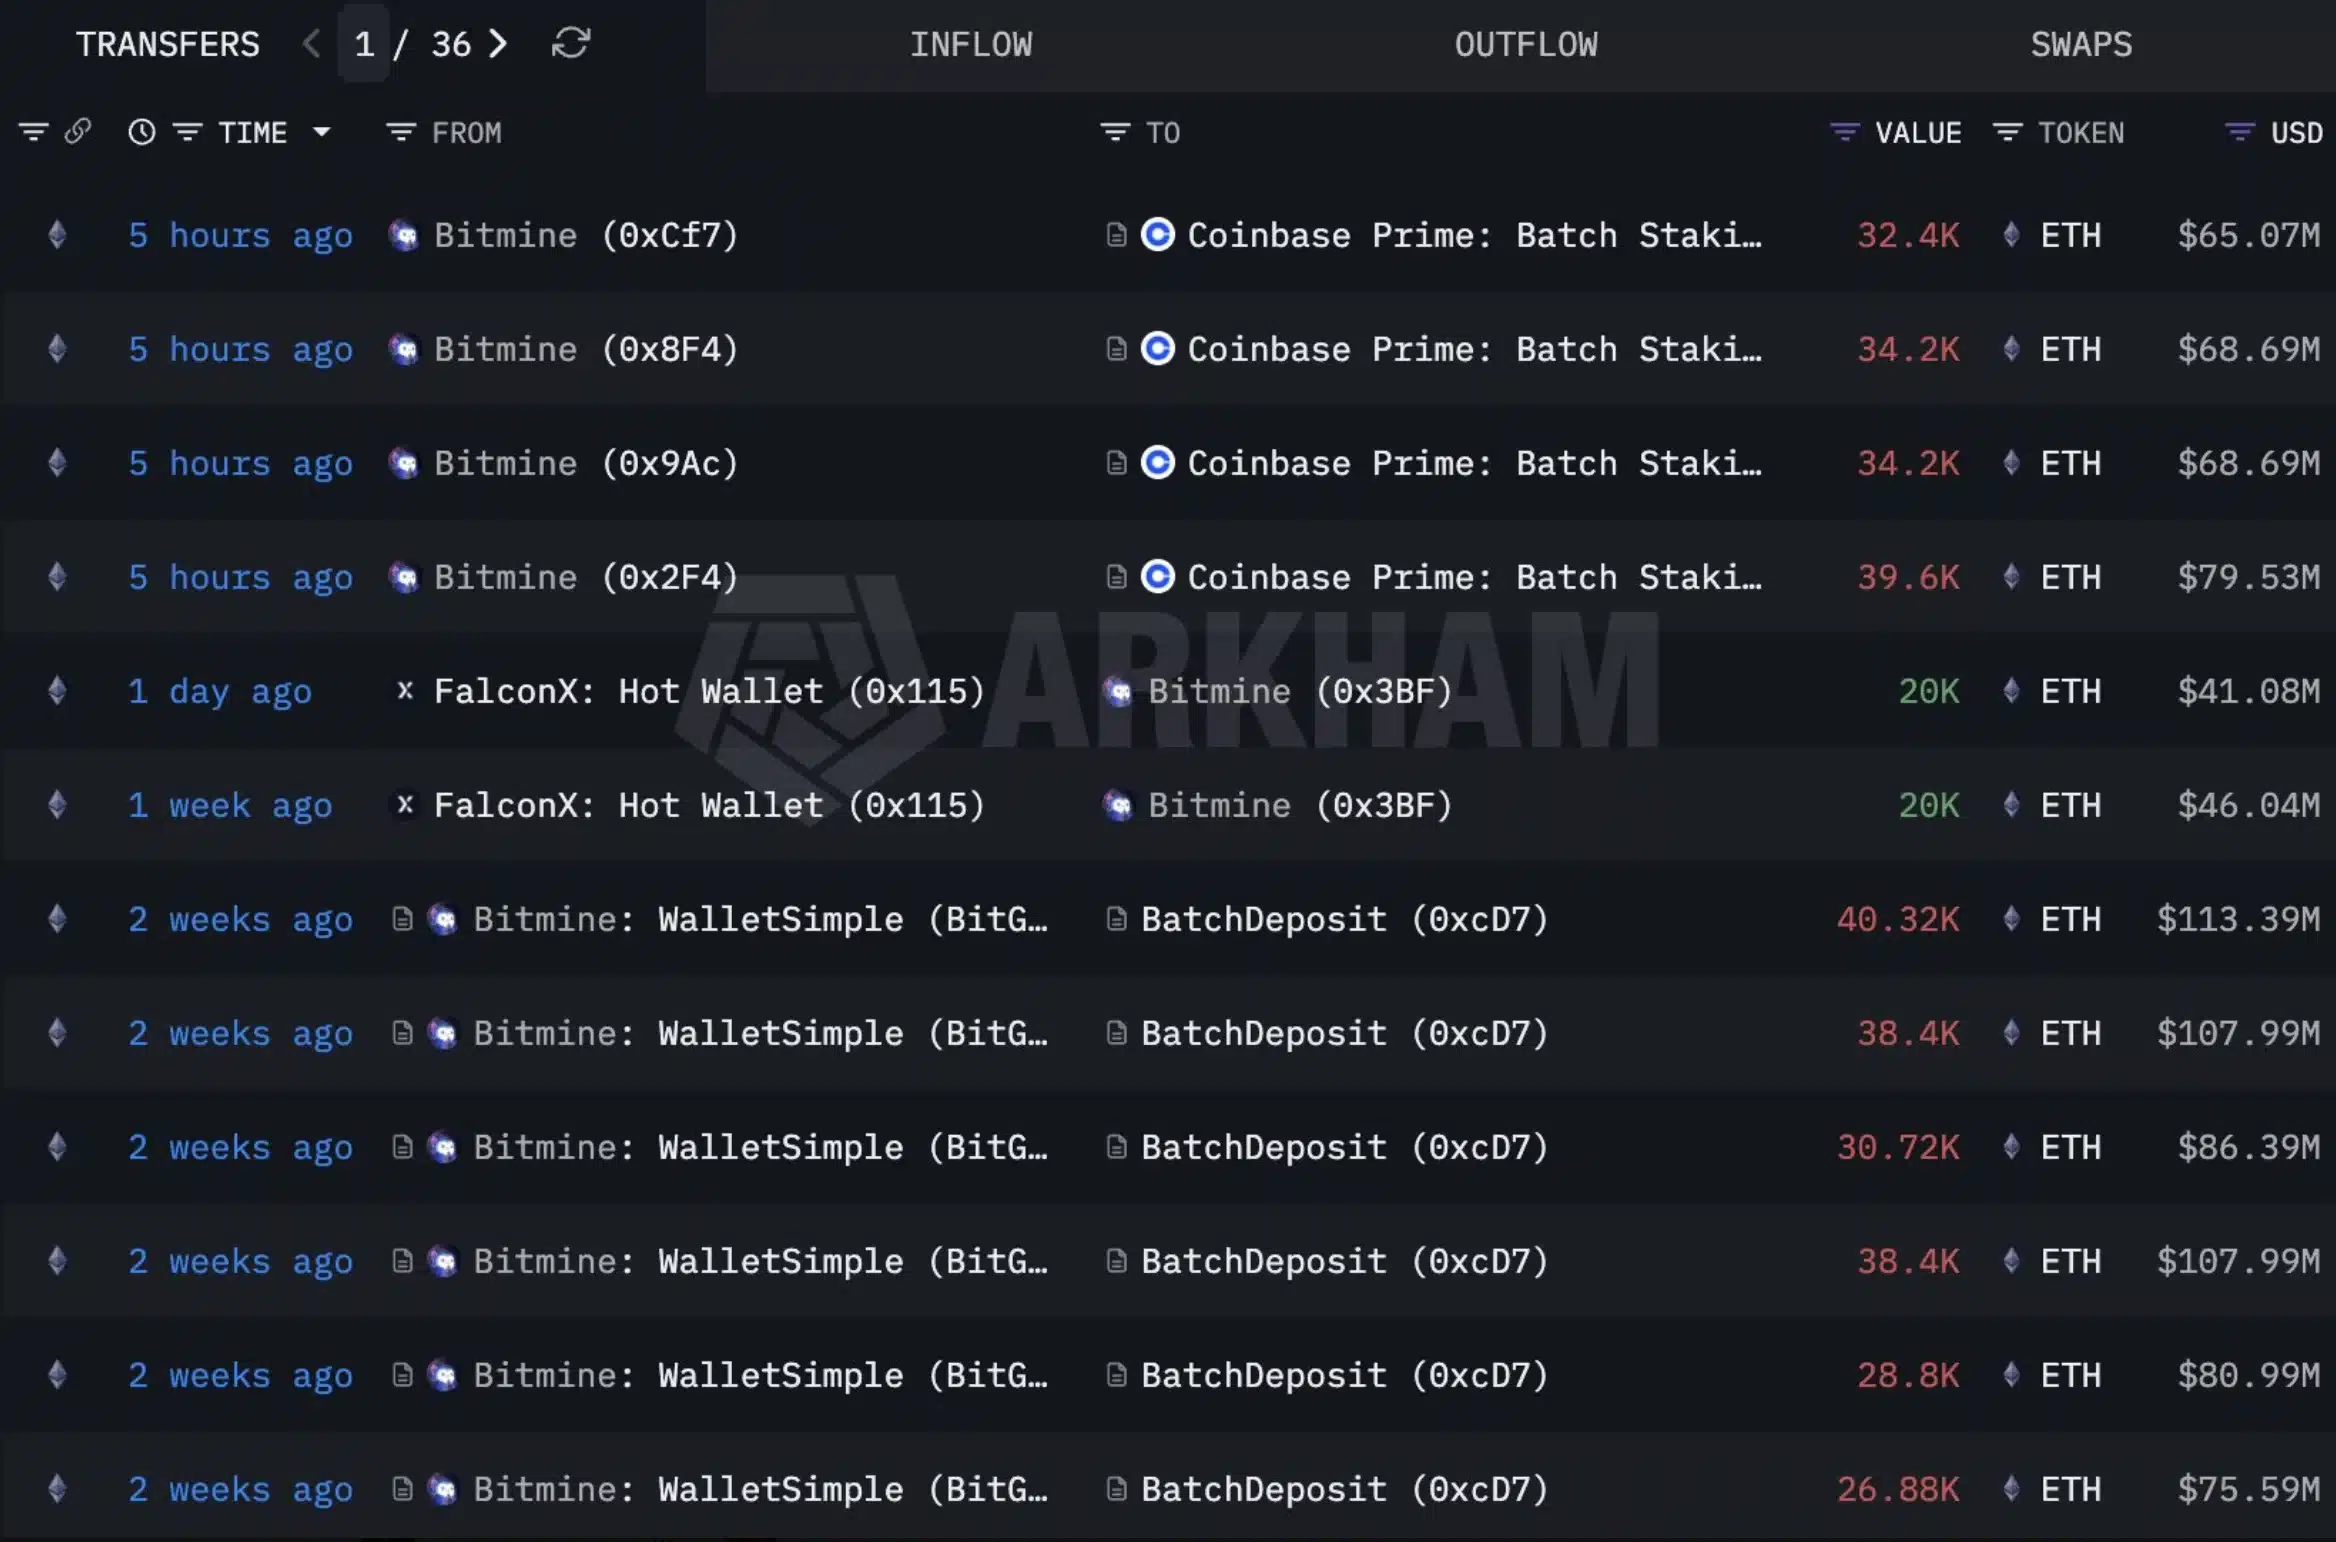Open the leftmost filter icon in header
Image resolution: width=2336 pixels, height=1542 pixels.
coord(33,132)
